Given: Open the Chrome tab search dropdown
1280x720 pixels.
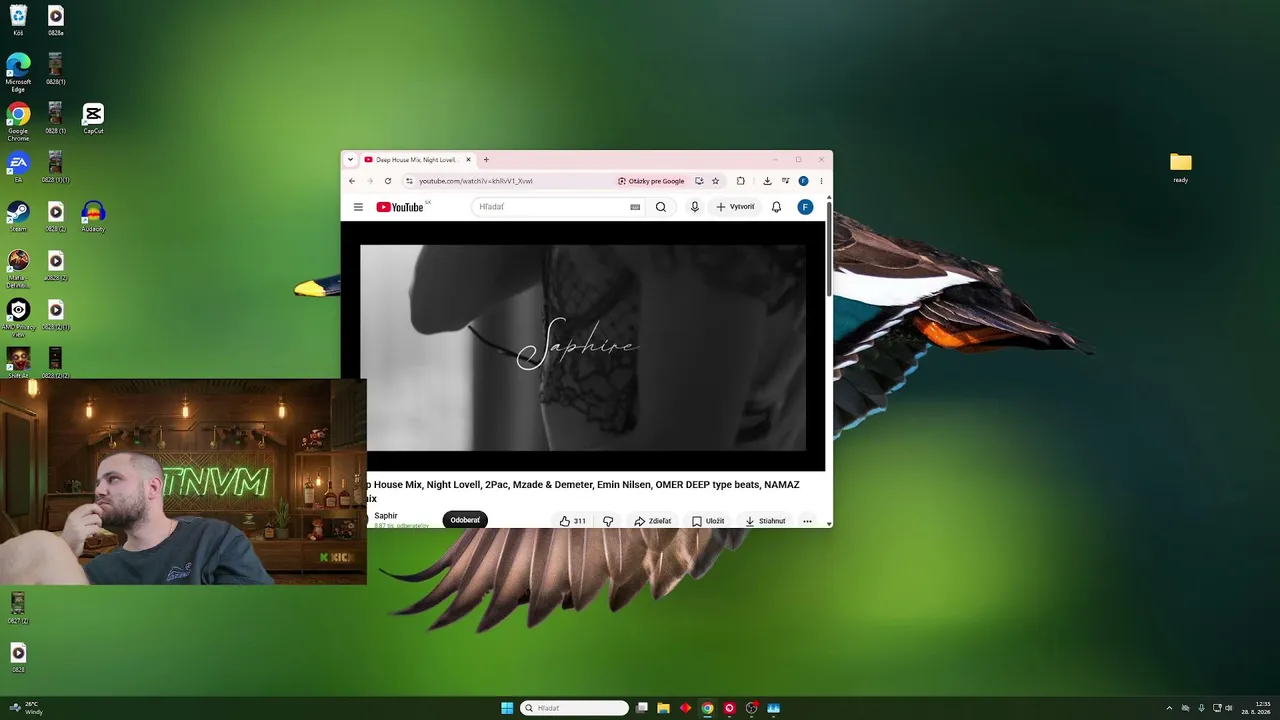Looking at the screenshot, I should (350, 159).
